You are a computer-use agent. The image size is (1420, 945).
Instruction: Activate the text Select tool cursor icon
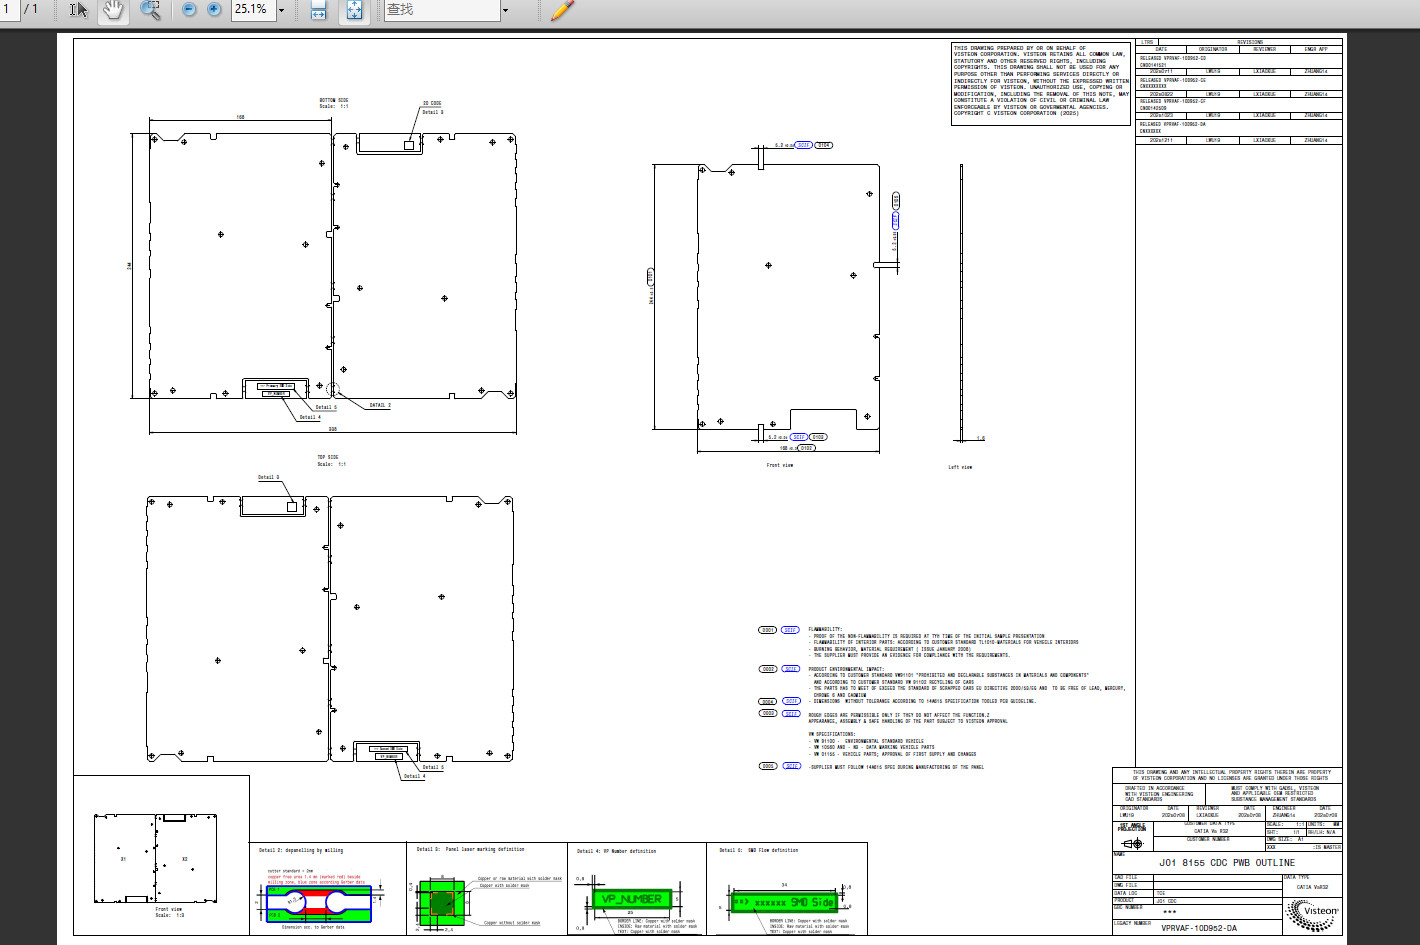[78, 10]
